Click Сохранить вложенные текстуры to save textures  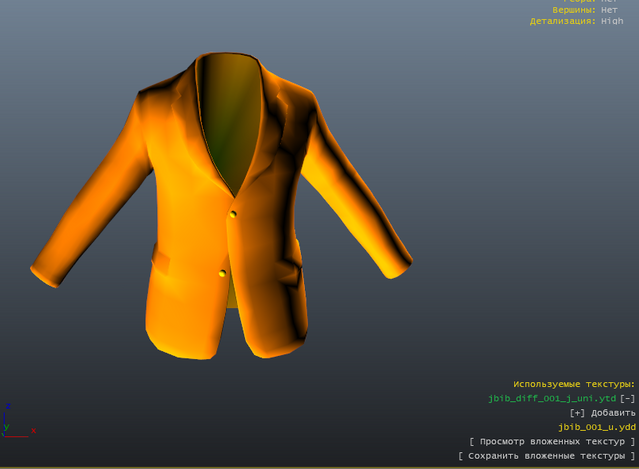[546, 455]
